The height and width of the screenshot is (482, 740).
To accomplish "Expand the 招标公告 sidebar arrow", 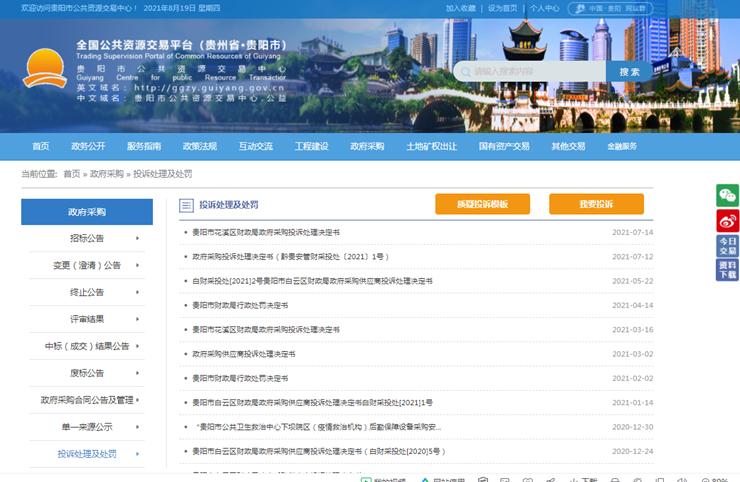I will tap(137, 238).
